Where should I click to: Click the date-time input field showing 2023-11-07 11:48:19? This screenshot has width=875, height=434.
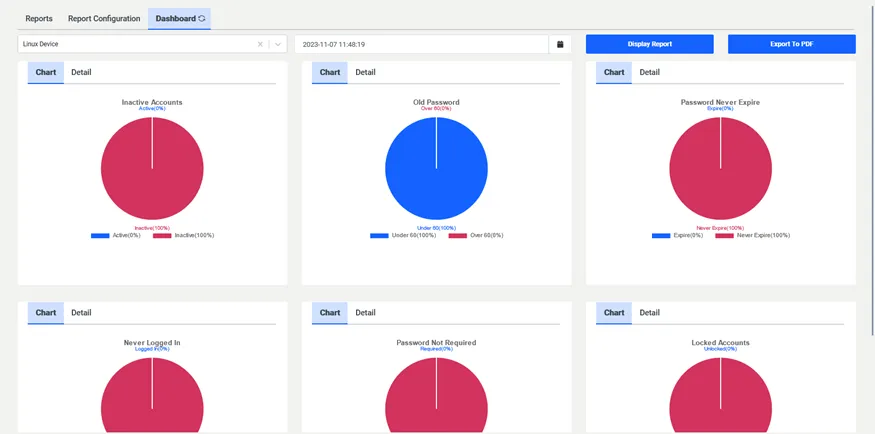pyautogui.click(x=421, y=44)
